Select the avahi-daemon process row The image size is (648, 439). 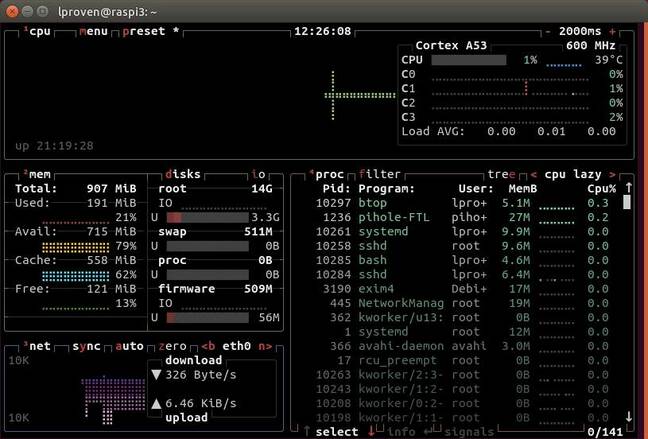[462, 346]
